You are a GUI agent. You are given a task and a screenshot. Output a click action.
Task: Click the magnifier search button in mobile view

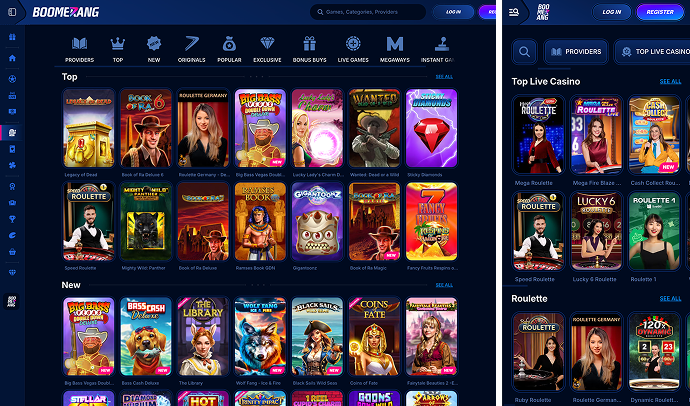click(x=524, y=51)
